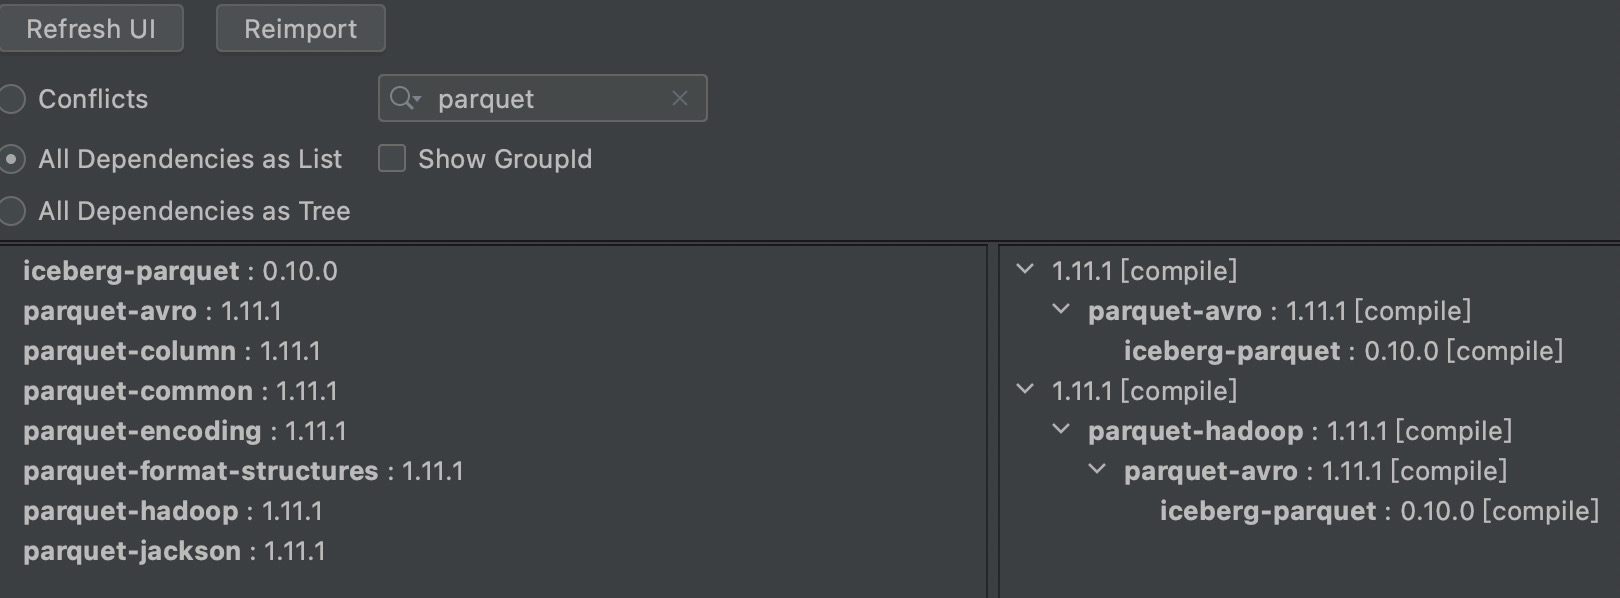Click the search magnifier history icon
Screen dimensions: 1620x598
click(x=405, y=98)
